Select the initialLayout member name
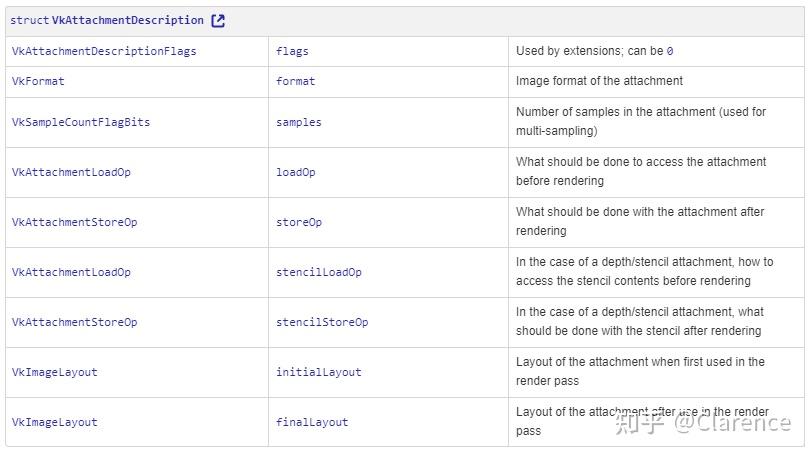Screen dimensions: 812x455 tap(319, 372)
